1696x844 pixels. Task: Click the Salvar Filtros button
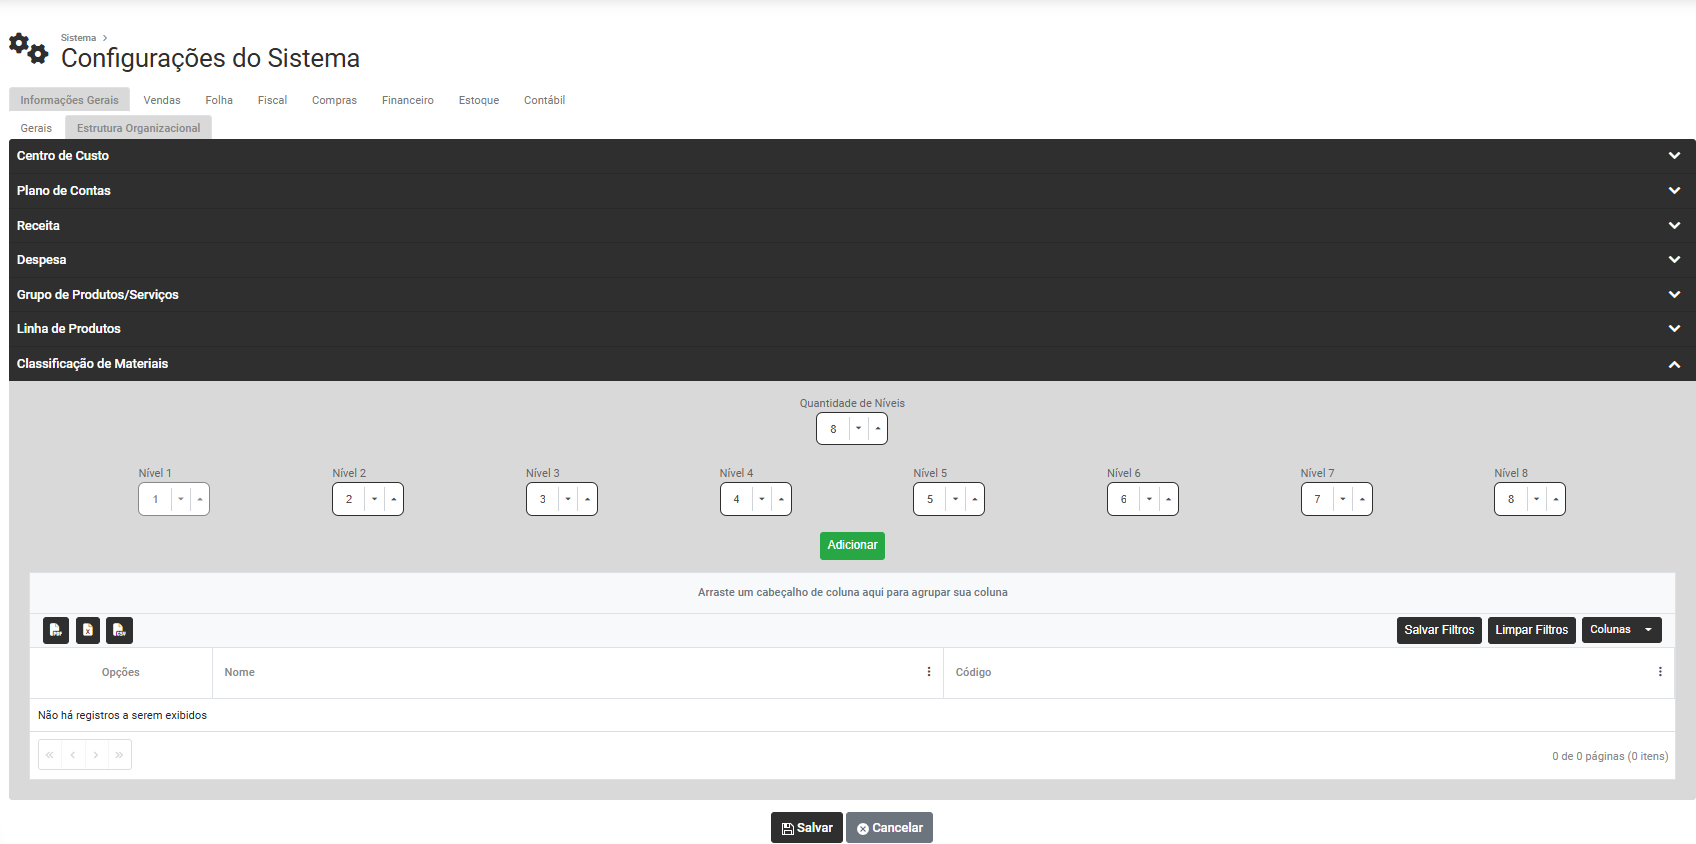[x=1439, y=630]
